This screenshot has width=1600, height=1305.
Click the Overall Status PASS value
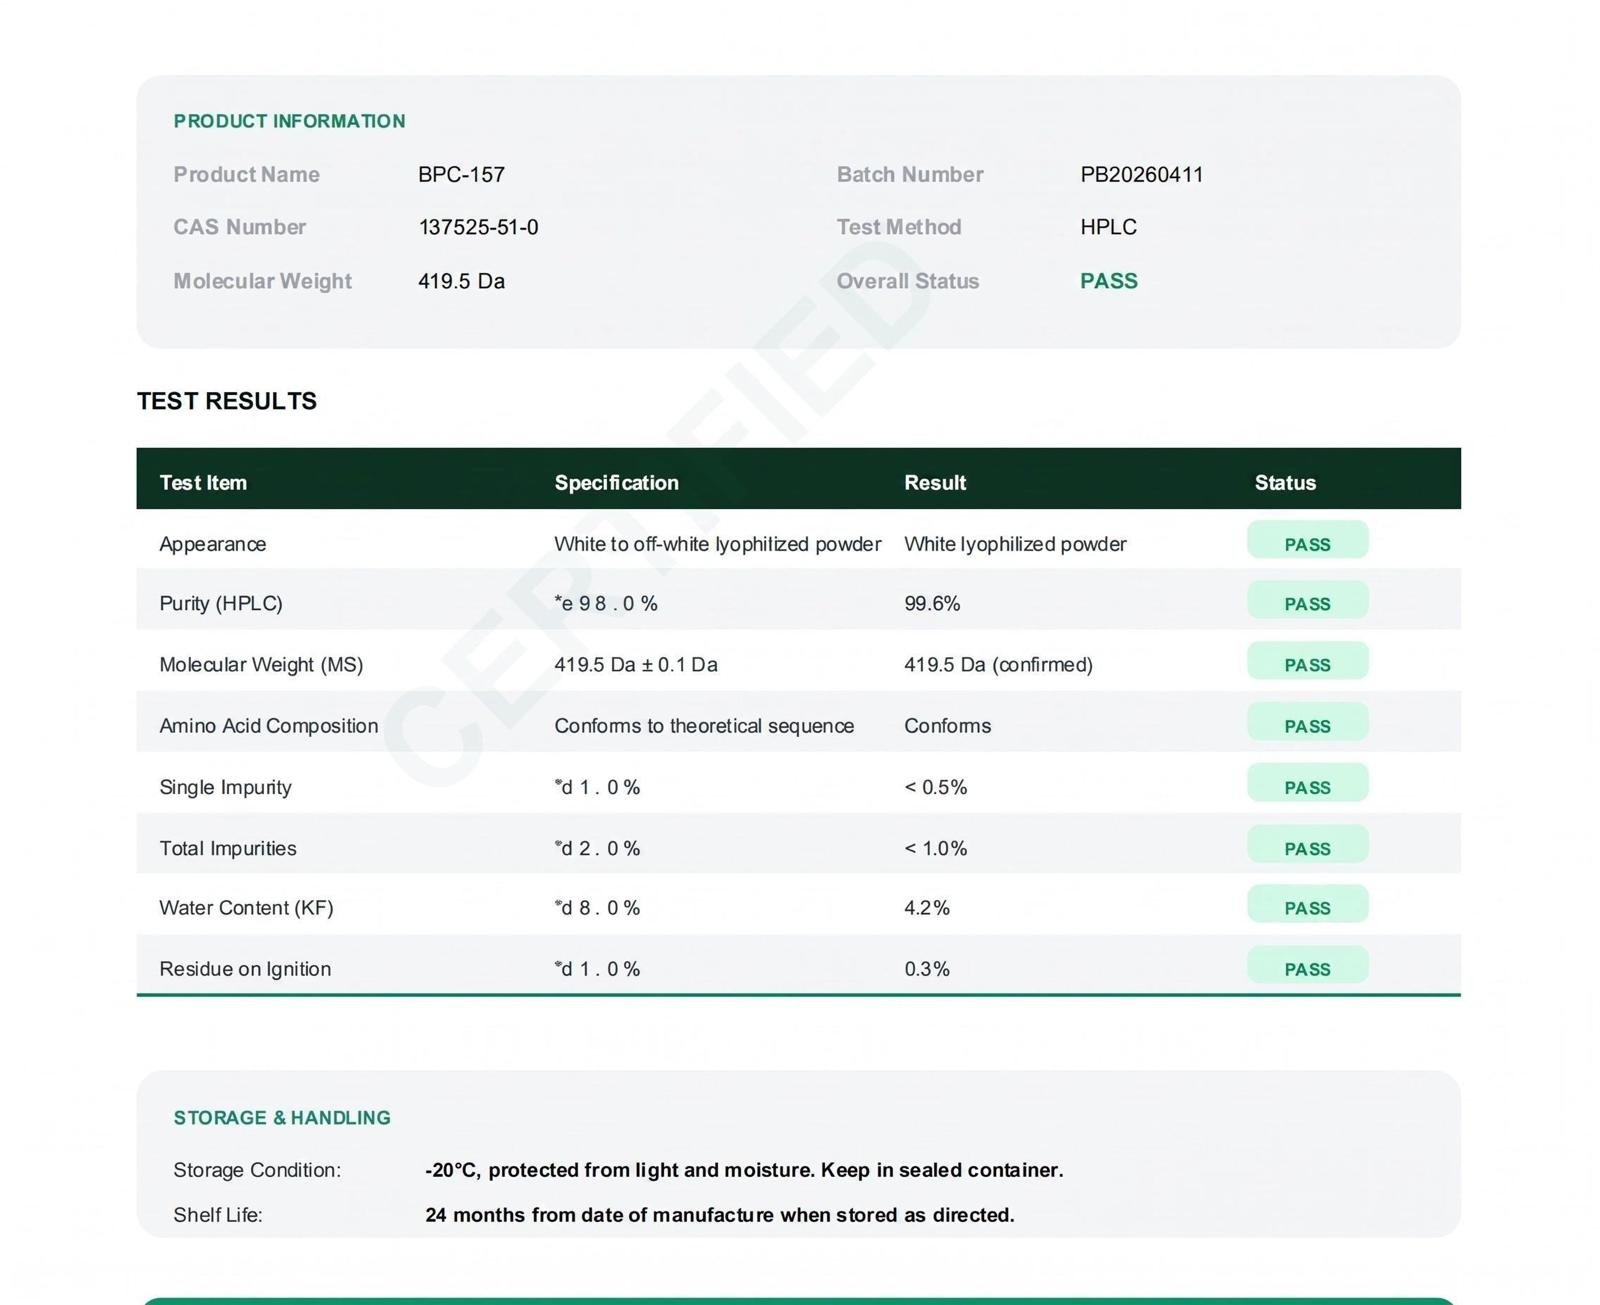coord(1108,281)
